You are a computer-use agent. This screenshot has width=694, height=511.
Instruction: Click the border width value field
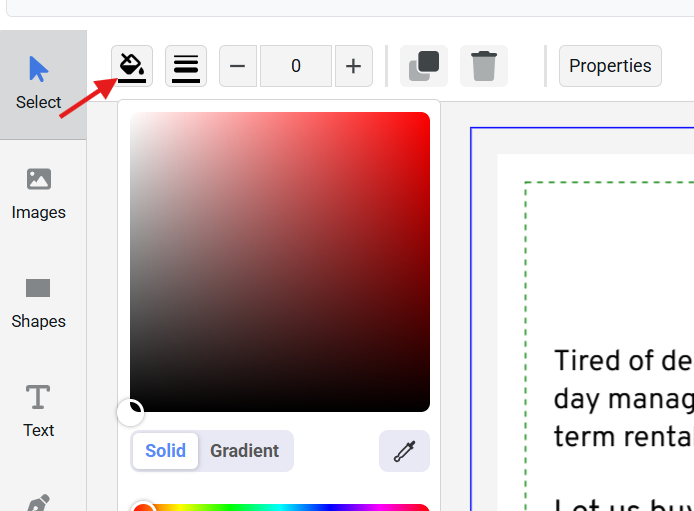(296, 66)
